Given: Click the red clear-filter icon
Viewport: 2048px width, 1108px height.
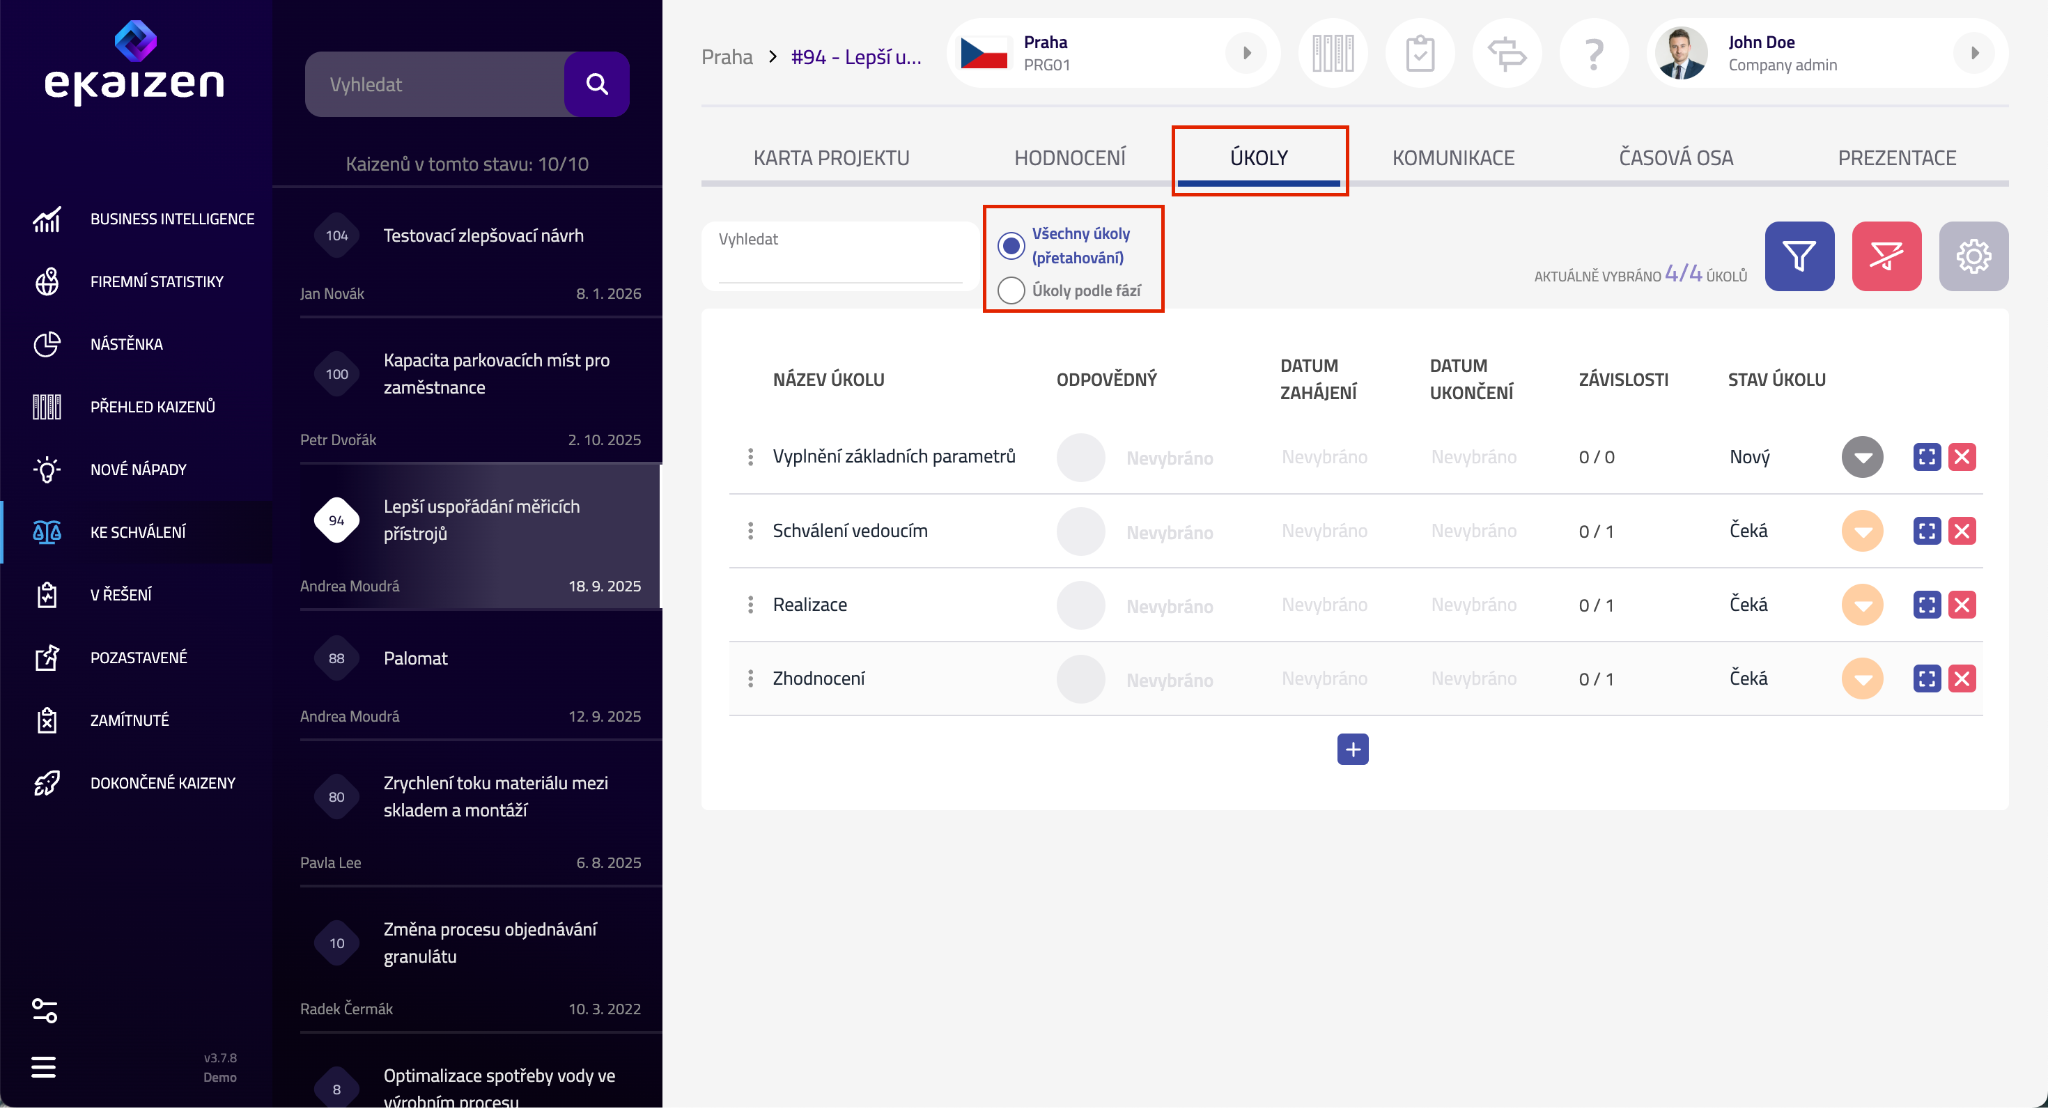Looking at the screenshot, I should click(1886, 257).
